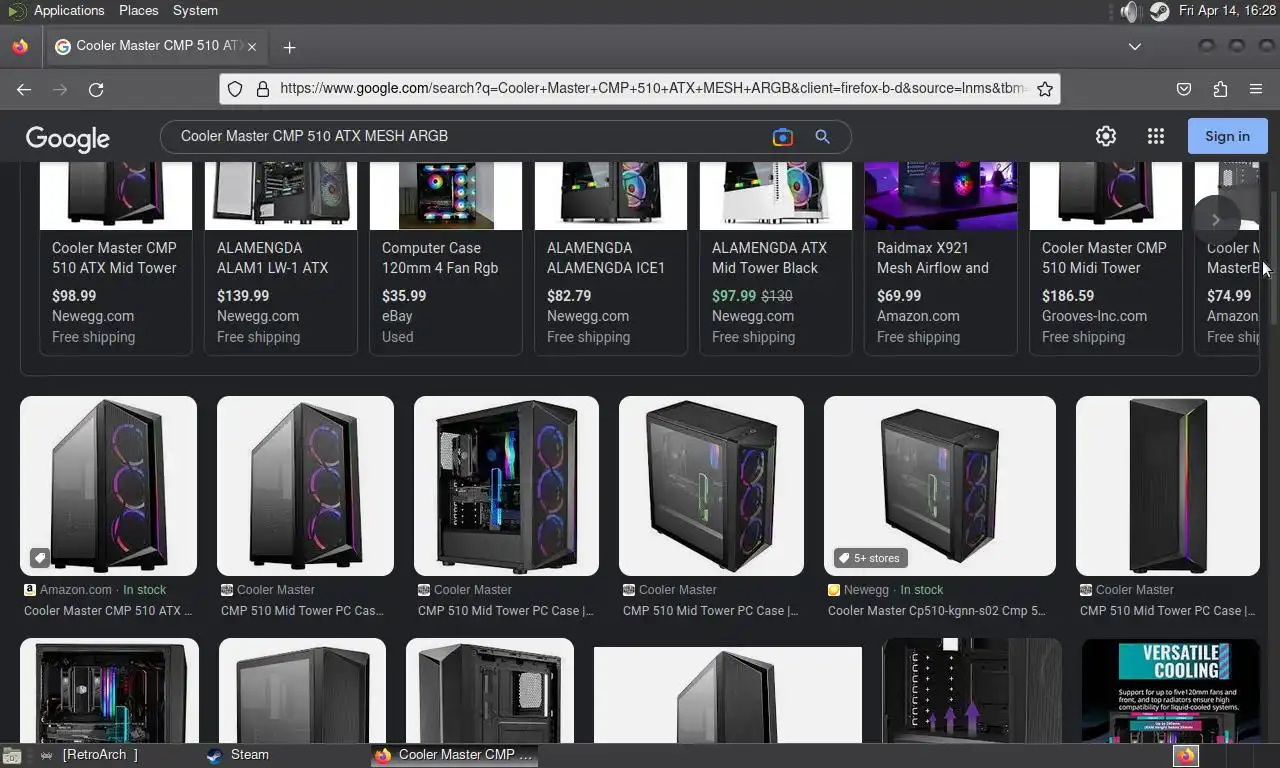Open the list all tabs dropdown
Viewport: 1280px width, 768px height.
pyautogui.click(x=1135, y=47)
